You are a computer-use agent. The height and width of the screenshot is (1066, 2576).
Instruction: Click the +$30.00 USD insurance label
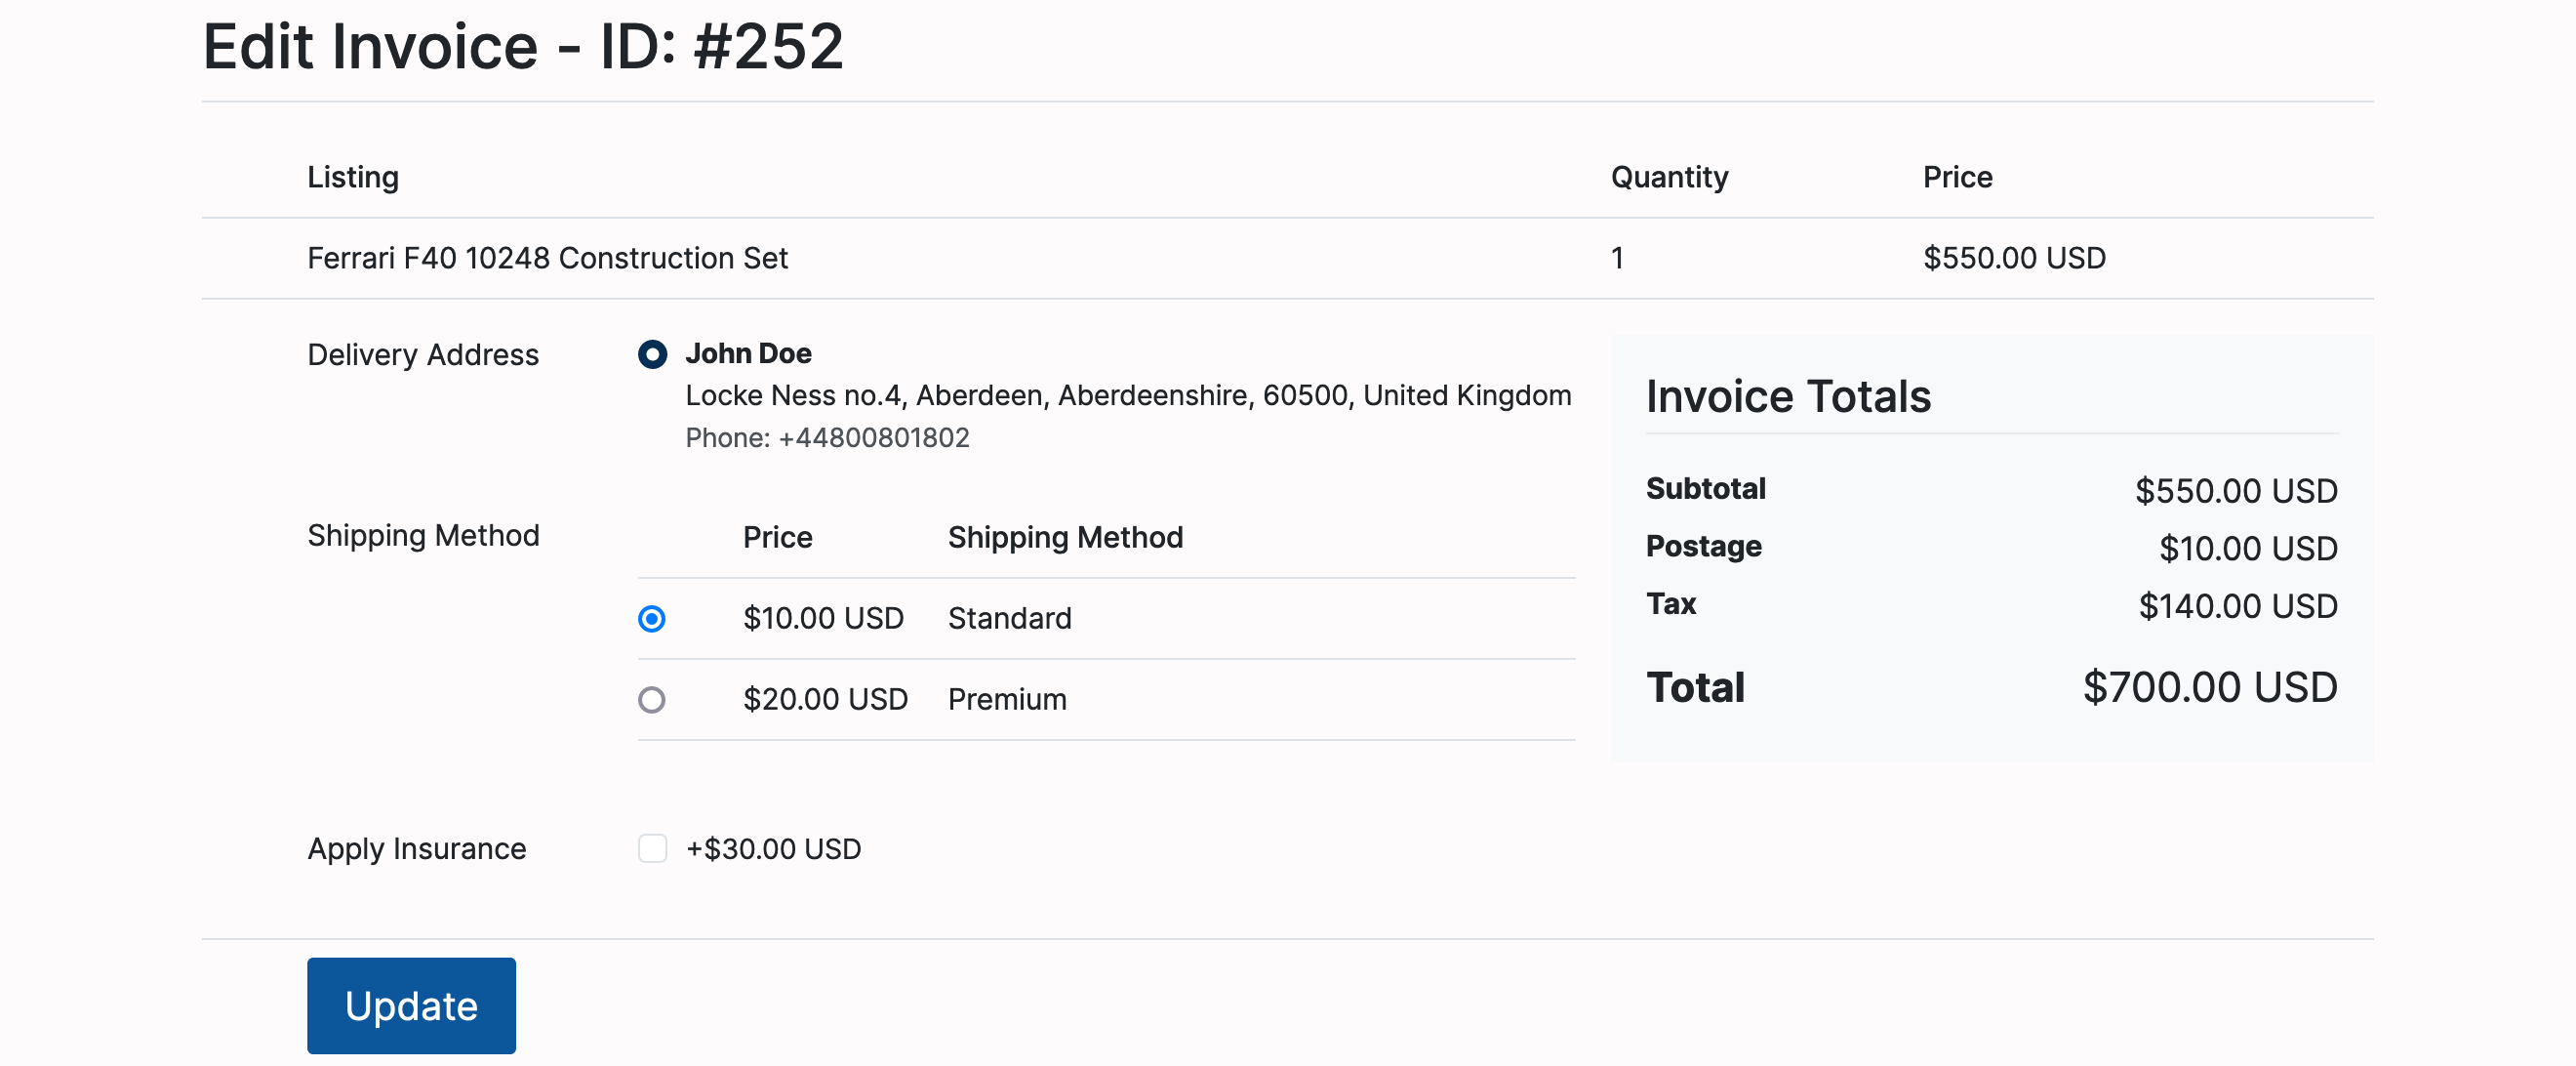click(773, 849)
